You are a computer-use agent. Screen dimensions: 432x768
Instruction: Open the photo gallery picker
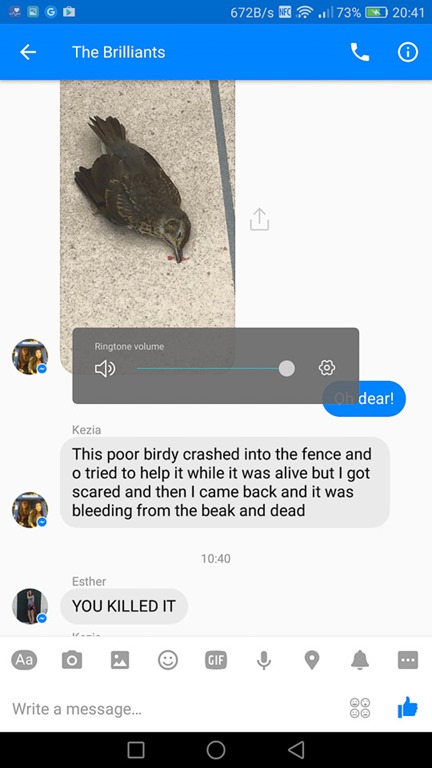(x=120, y=660)
